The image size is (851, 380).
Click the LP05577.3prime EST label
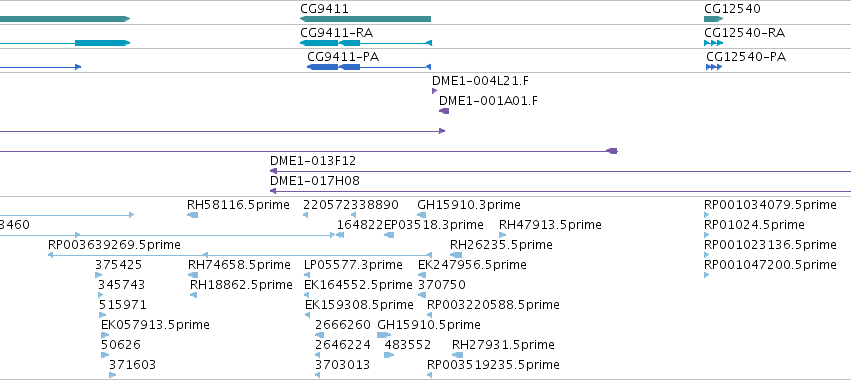(353, 265)
